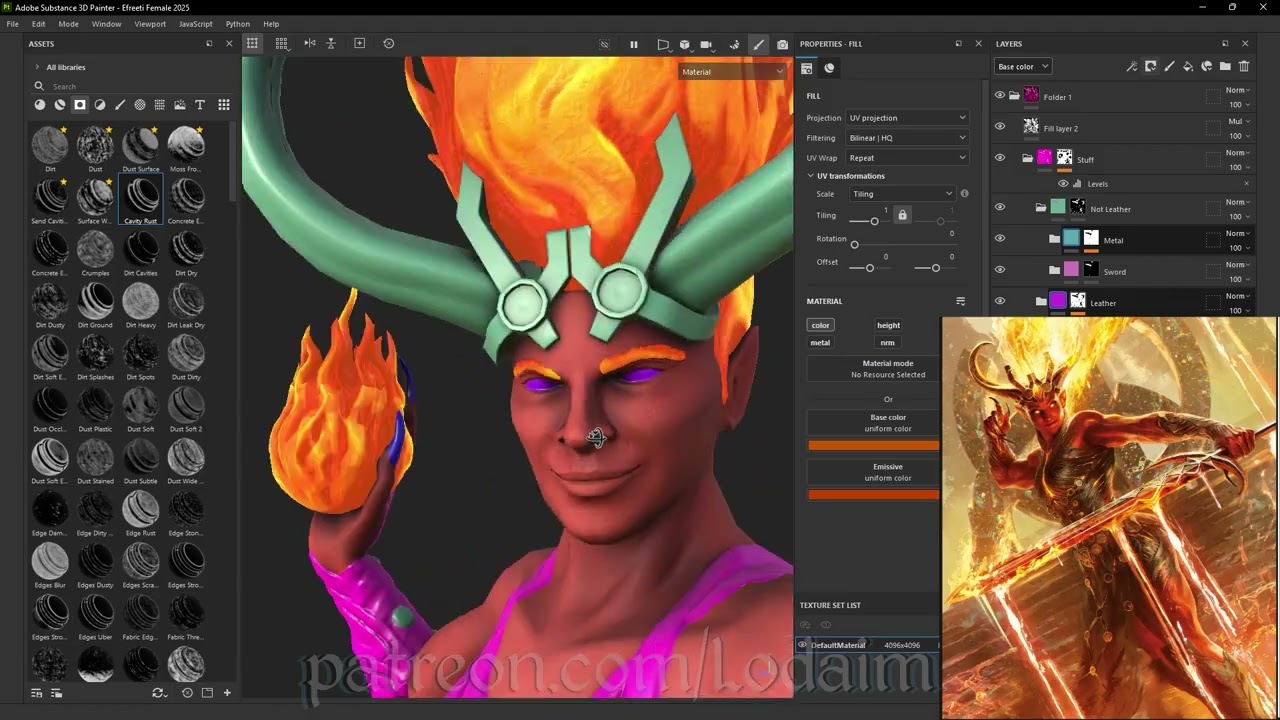Hide the Folder 1 layer

999,96
